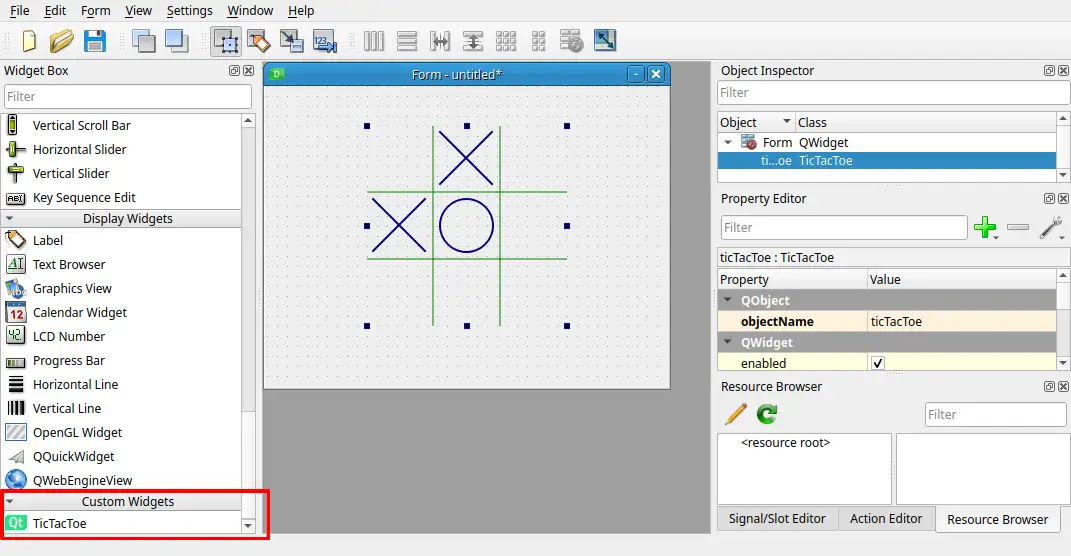Click the Adjust Size toolbar icon
Viewport: 1071px width, 556px height.
(605, 41)
